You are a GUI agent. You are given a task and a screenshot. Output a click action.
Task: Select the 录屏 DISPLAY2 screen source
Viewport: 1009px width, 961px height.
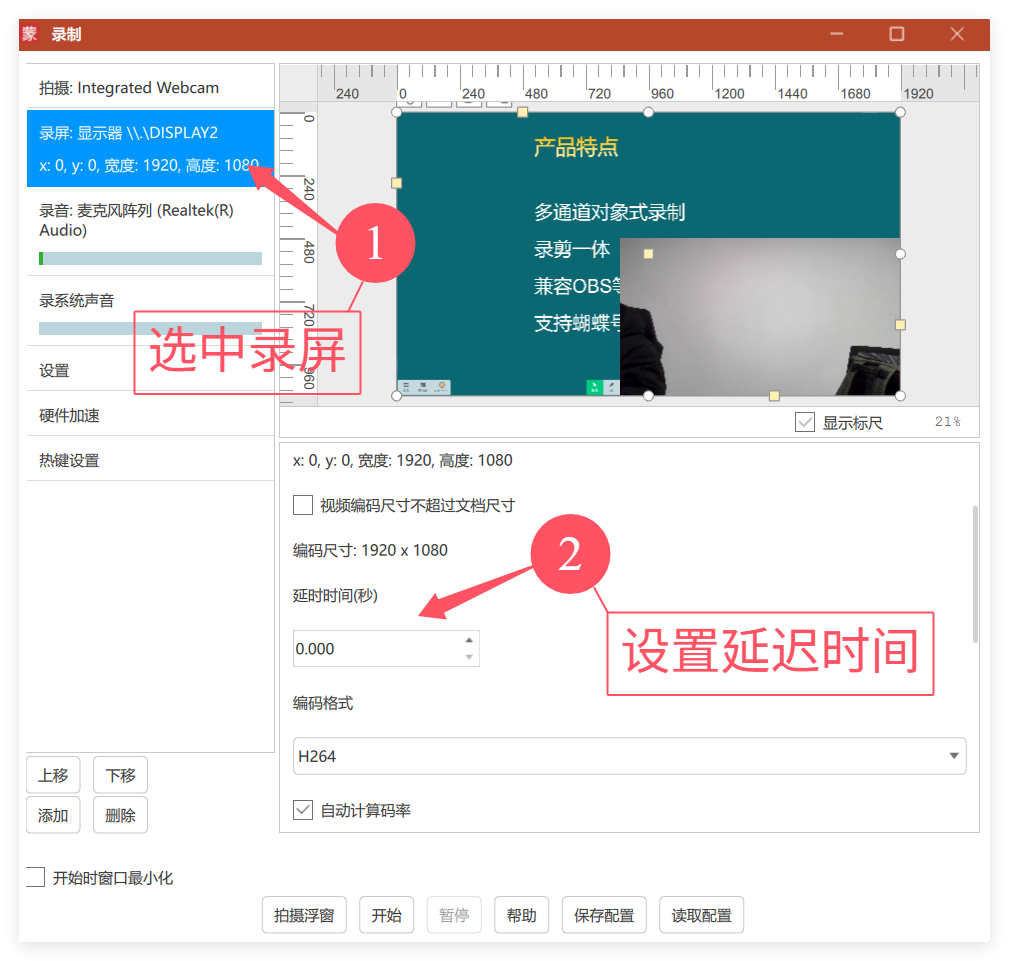tap(150, 149)
